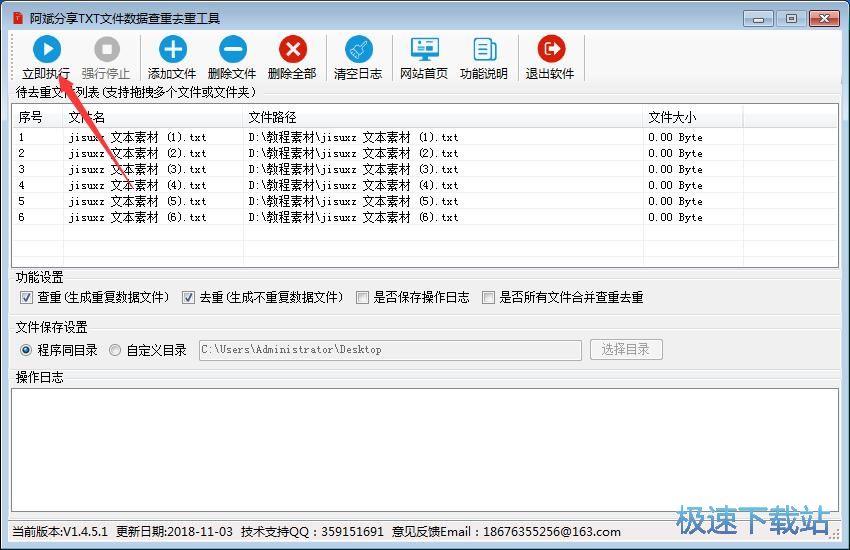850x550 pixels.
Task: Click the 删除全部 red X icon
Action: 292,49
